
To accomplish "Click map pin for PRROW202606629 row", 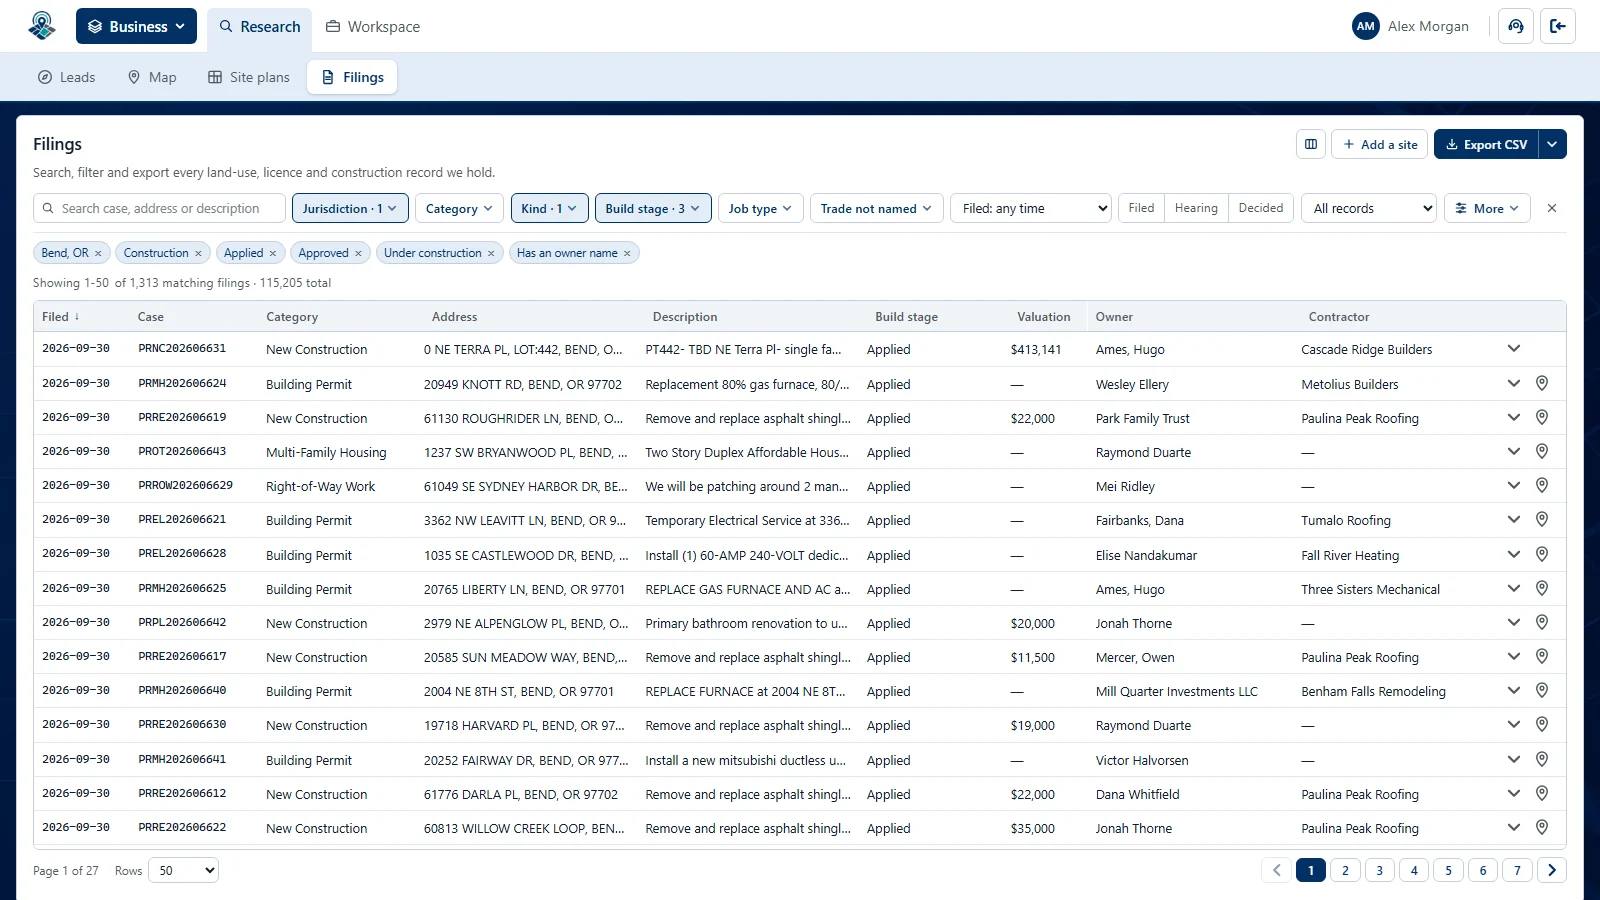I will point(1542,486).
